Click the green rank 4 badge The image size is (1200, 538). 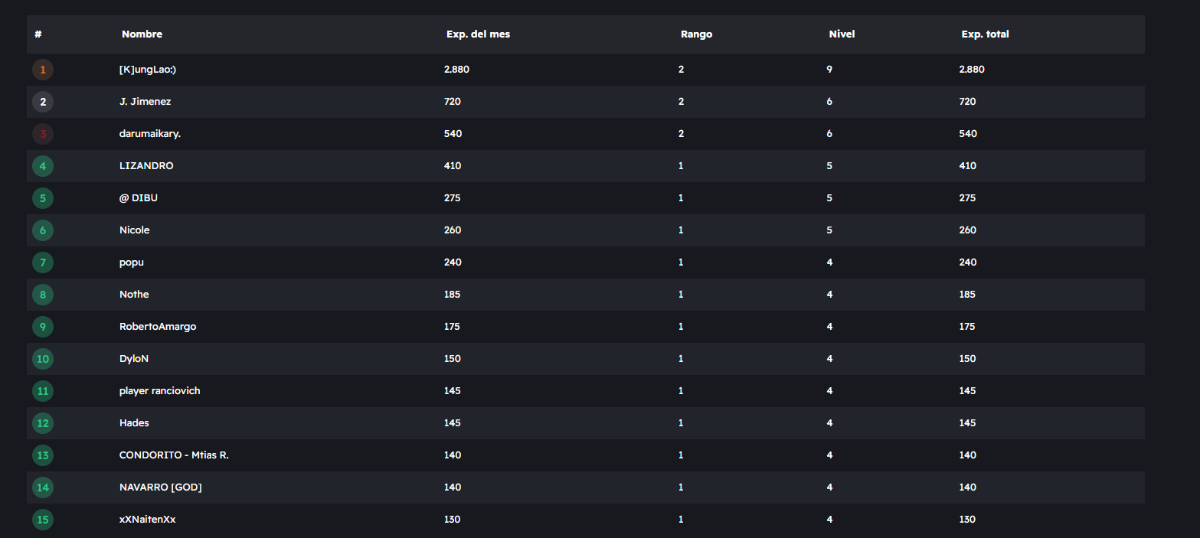point(42,166)
